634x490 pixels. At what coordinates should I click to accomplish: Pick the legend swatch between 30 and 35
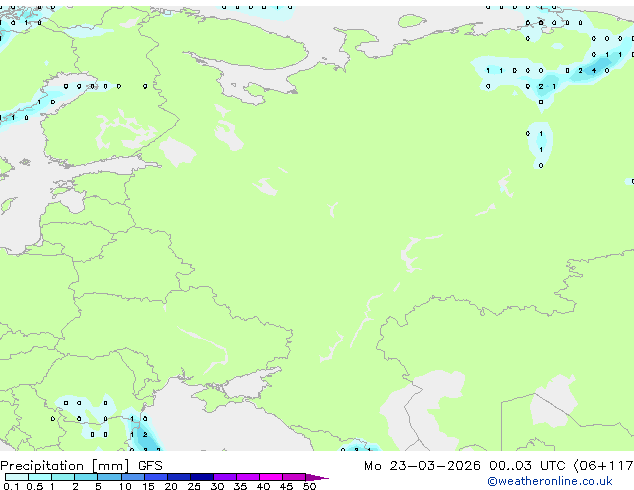[225, 477]
